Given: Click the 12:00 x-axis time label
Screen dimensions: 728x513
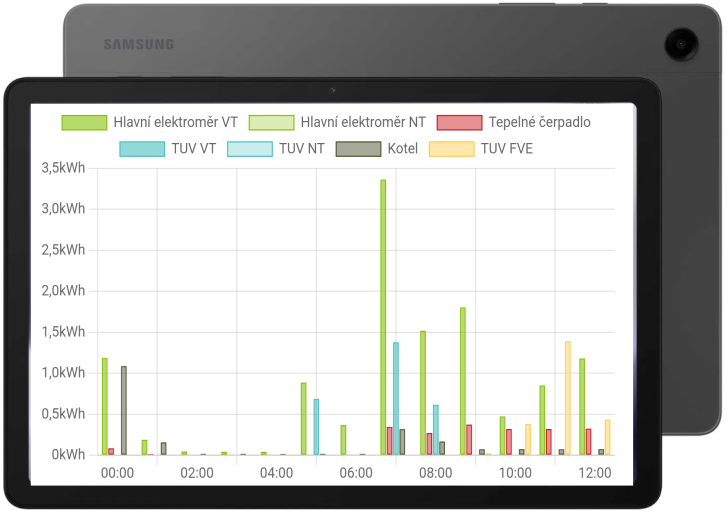Looking at the screenshot, I should tap(595, 472).
